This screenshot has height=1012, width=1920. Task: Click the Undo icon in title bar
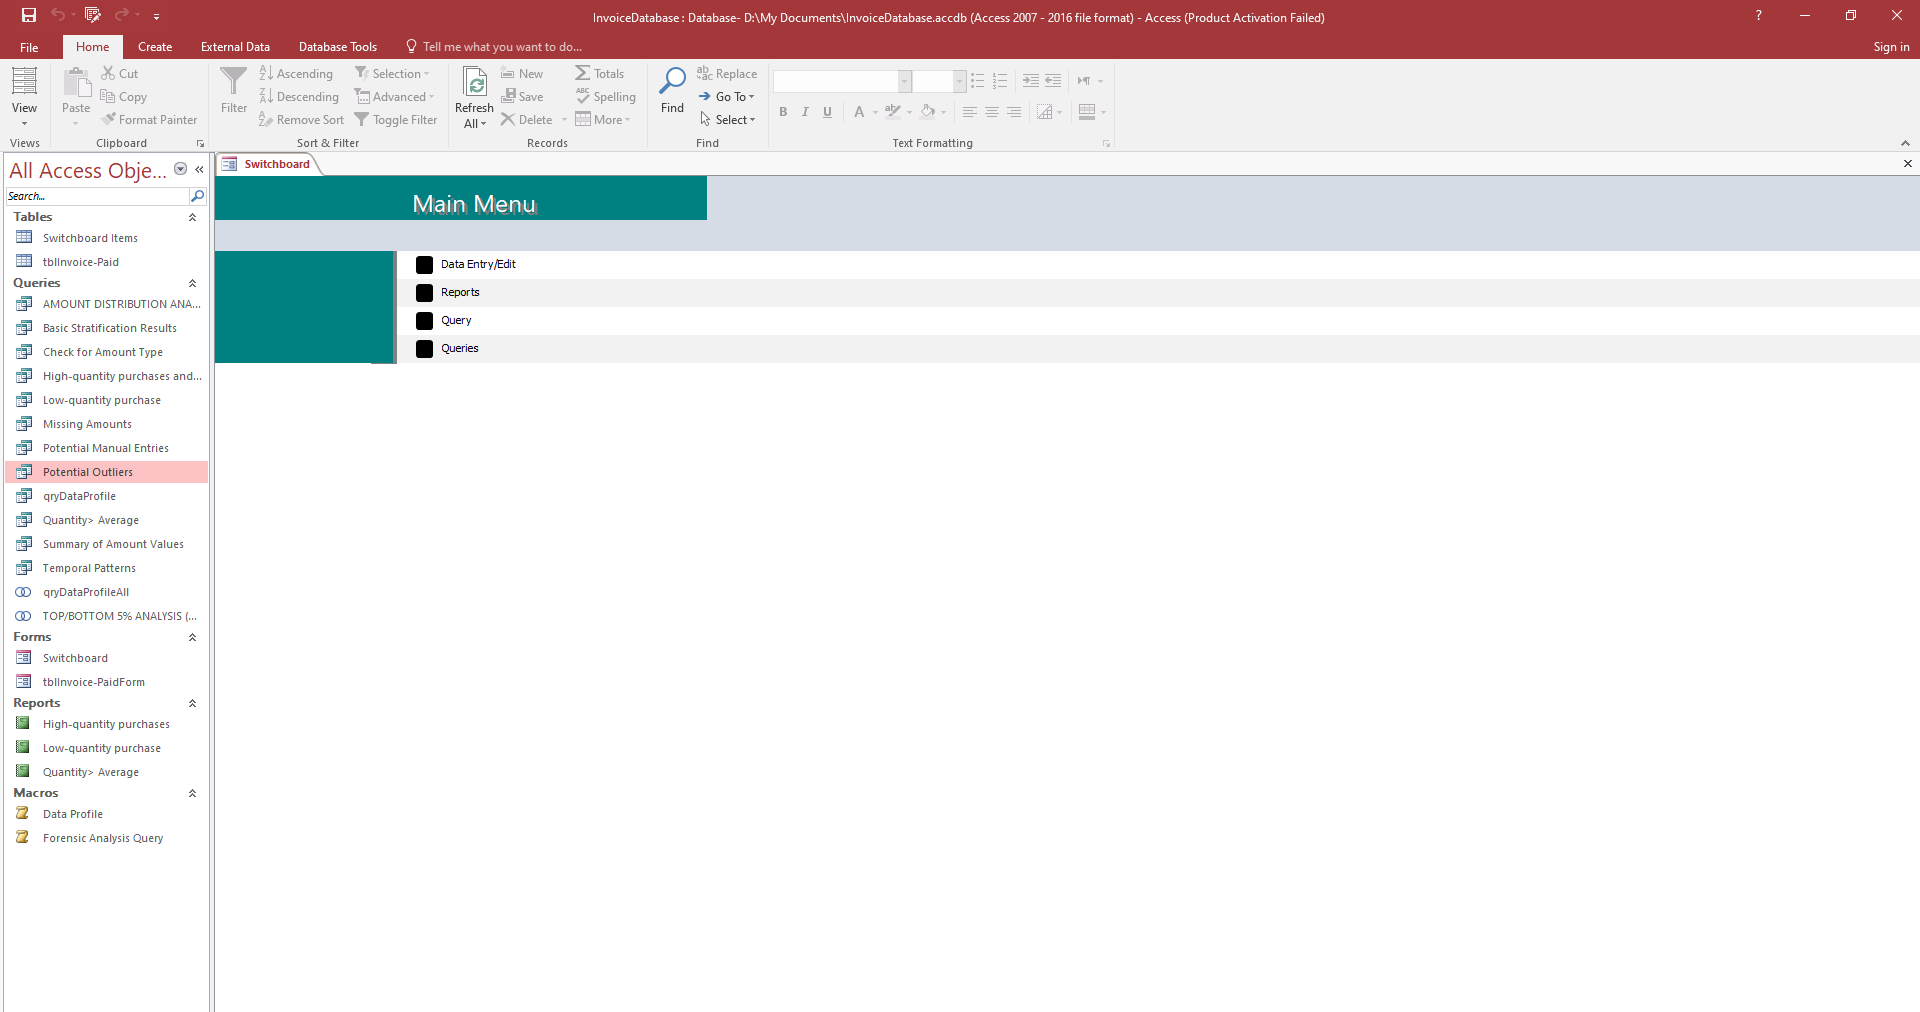[58, 15]
